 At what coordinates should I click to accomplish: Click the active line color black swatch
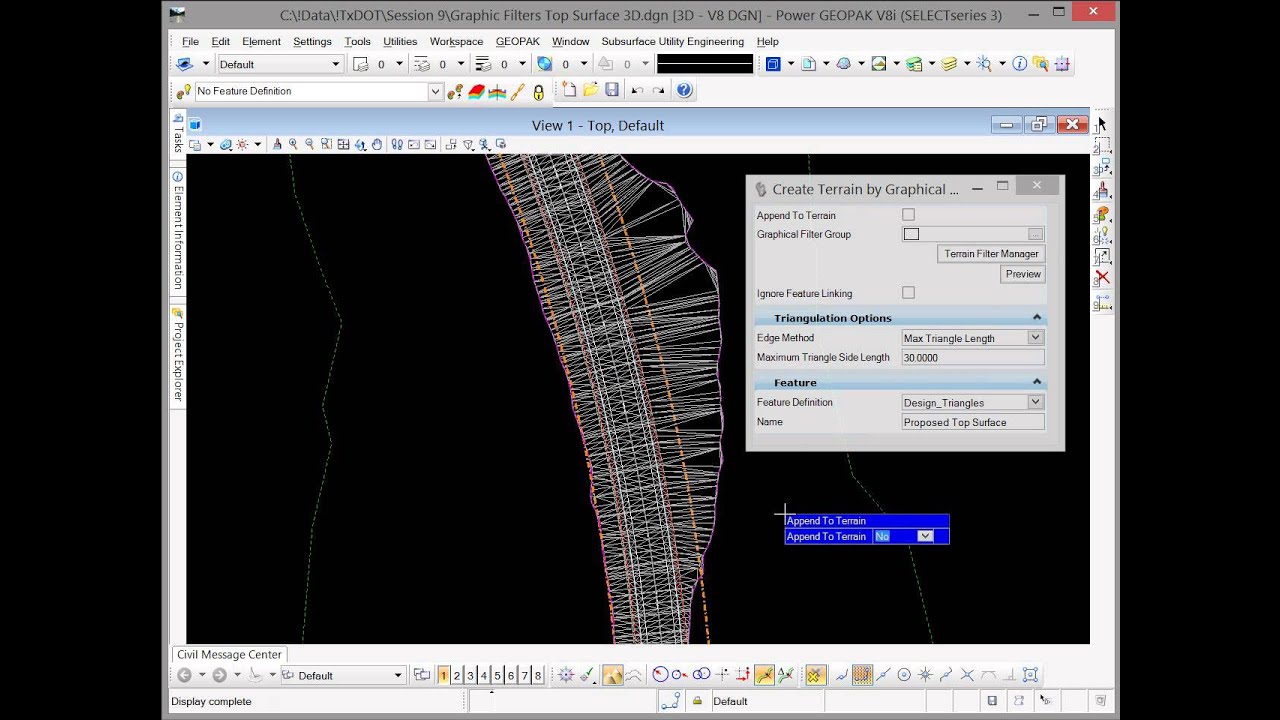(704, 64)
